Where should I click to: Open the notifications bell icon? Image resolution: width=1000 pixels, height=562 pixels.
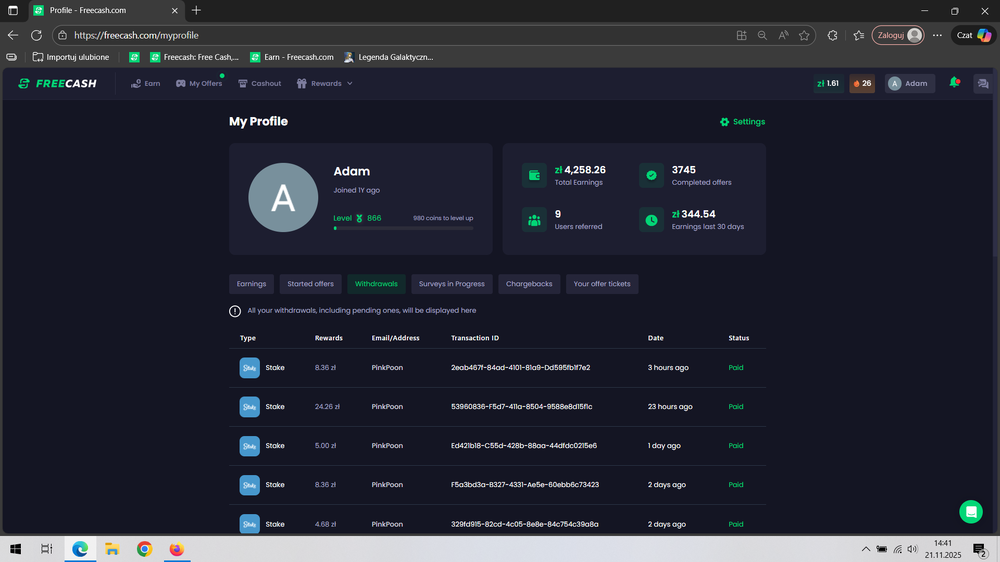click(x=954, y=83)
